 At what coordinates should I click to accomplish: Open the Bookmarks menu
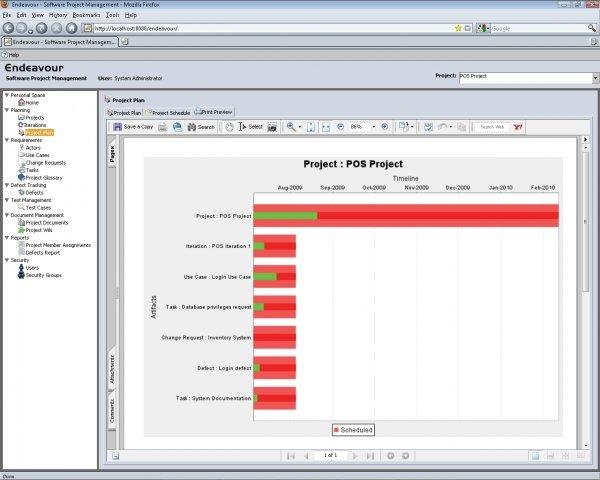tap(86, 15)
